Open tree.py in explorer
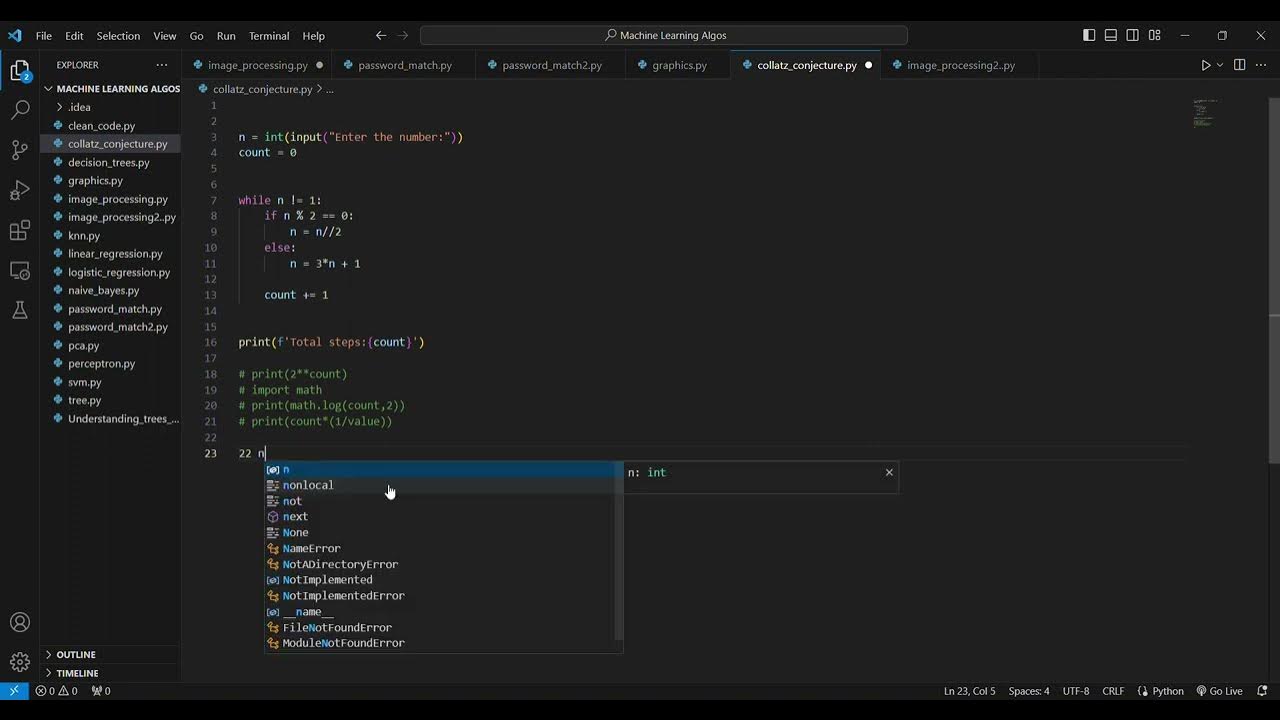The height and width of the screenshot is (720, 1280). [110, 400]
